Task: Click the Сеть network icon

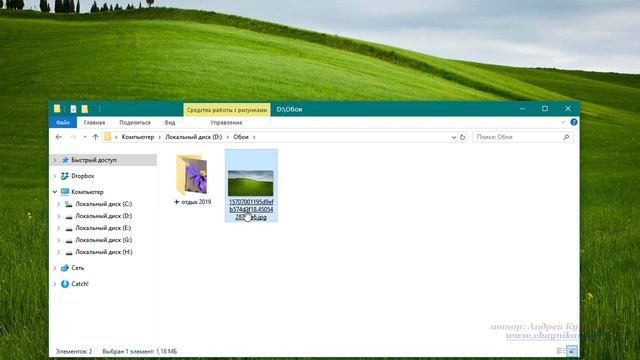Action: 65,268
